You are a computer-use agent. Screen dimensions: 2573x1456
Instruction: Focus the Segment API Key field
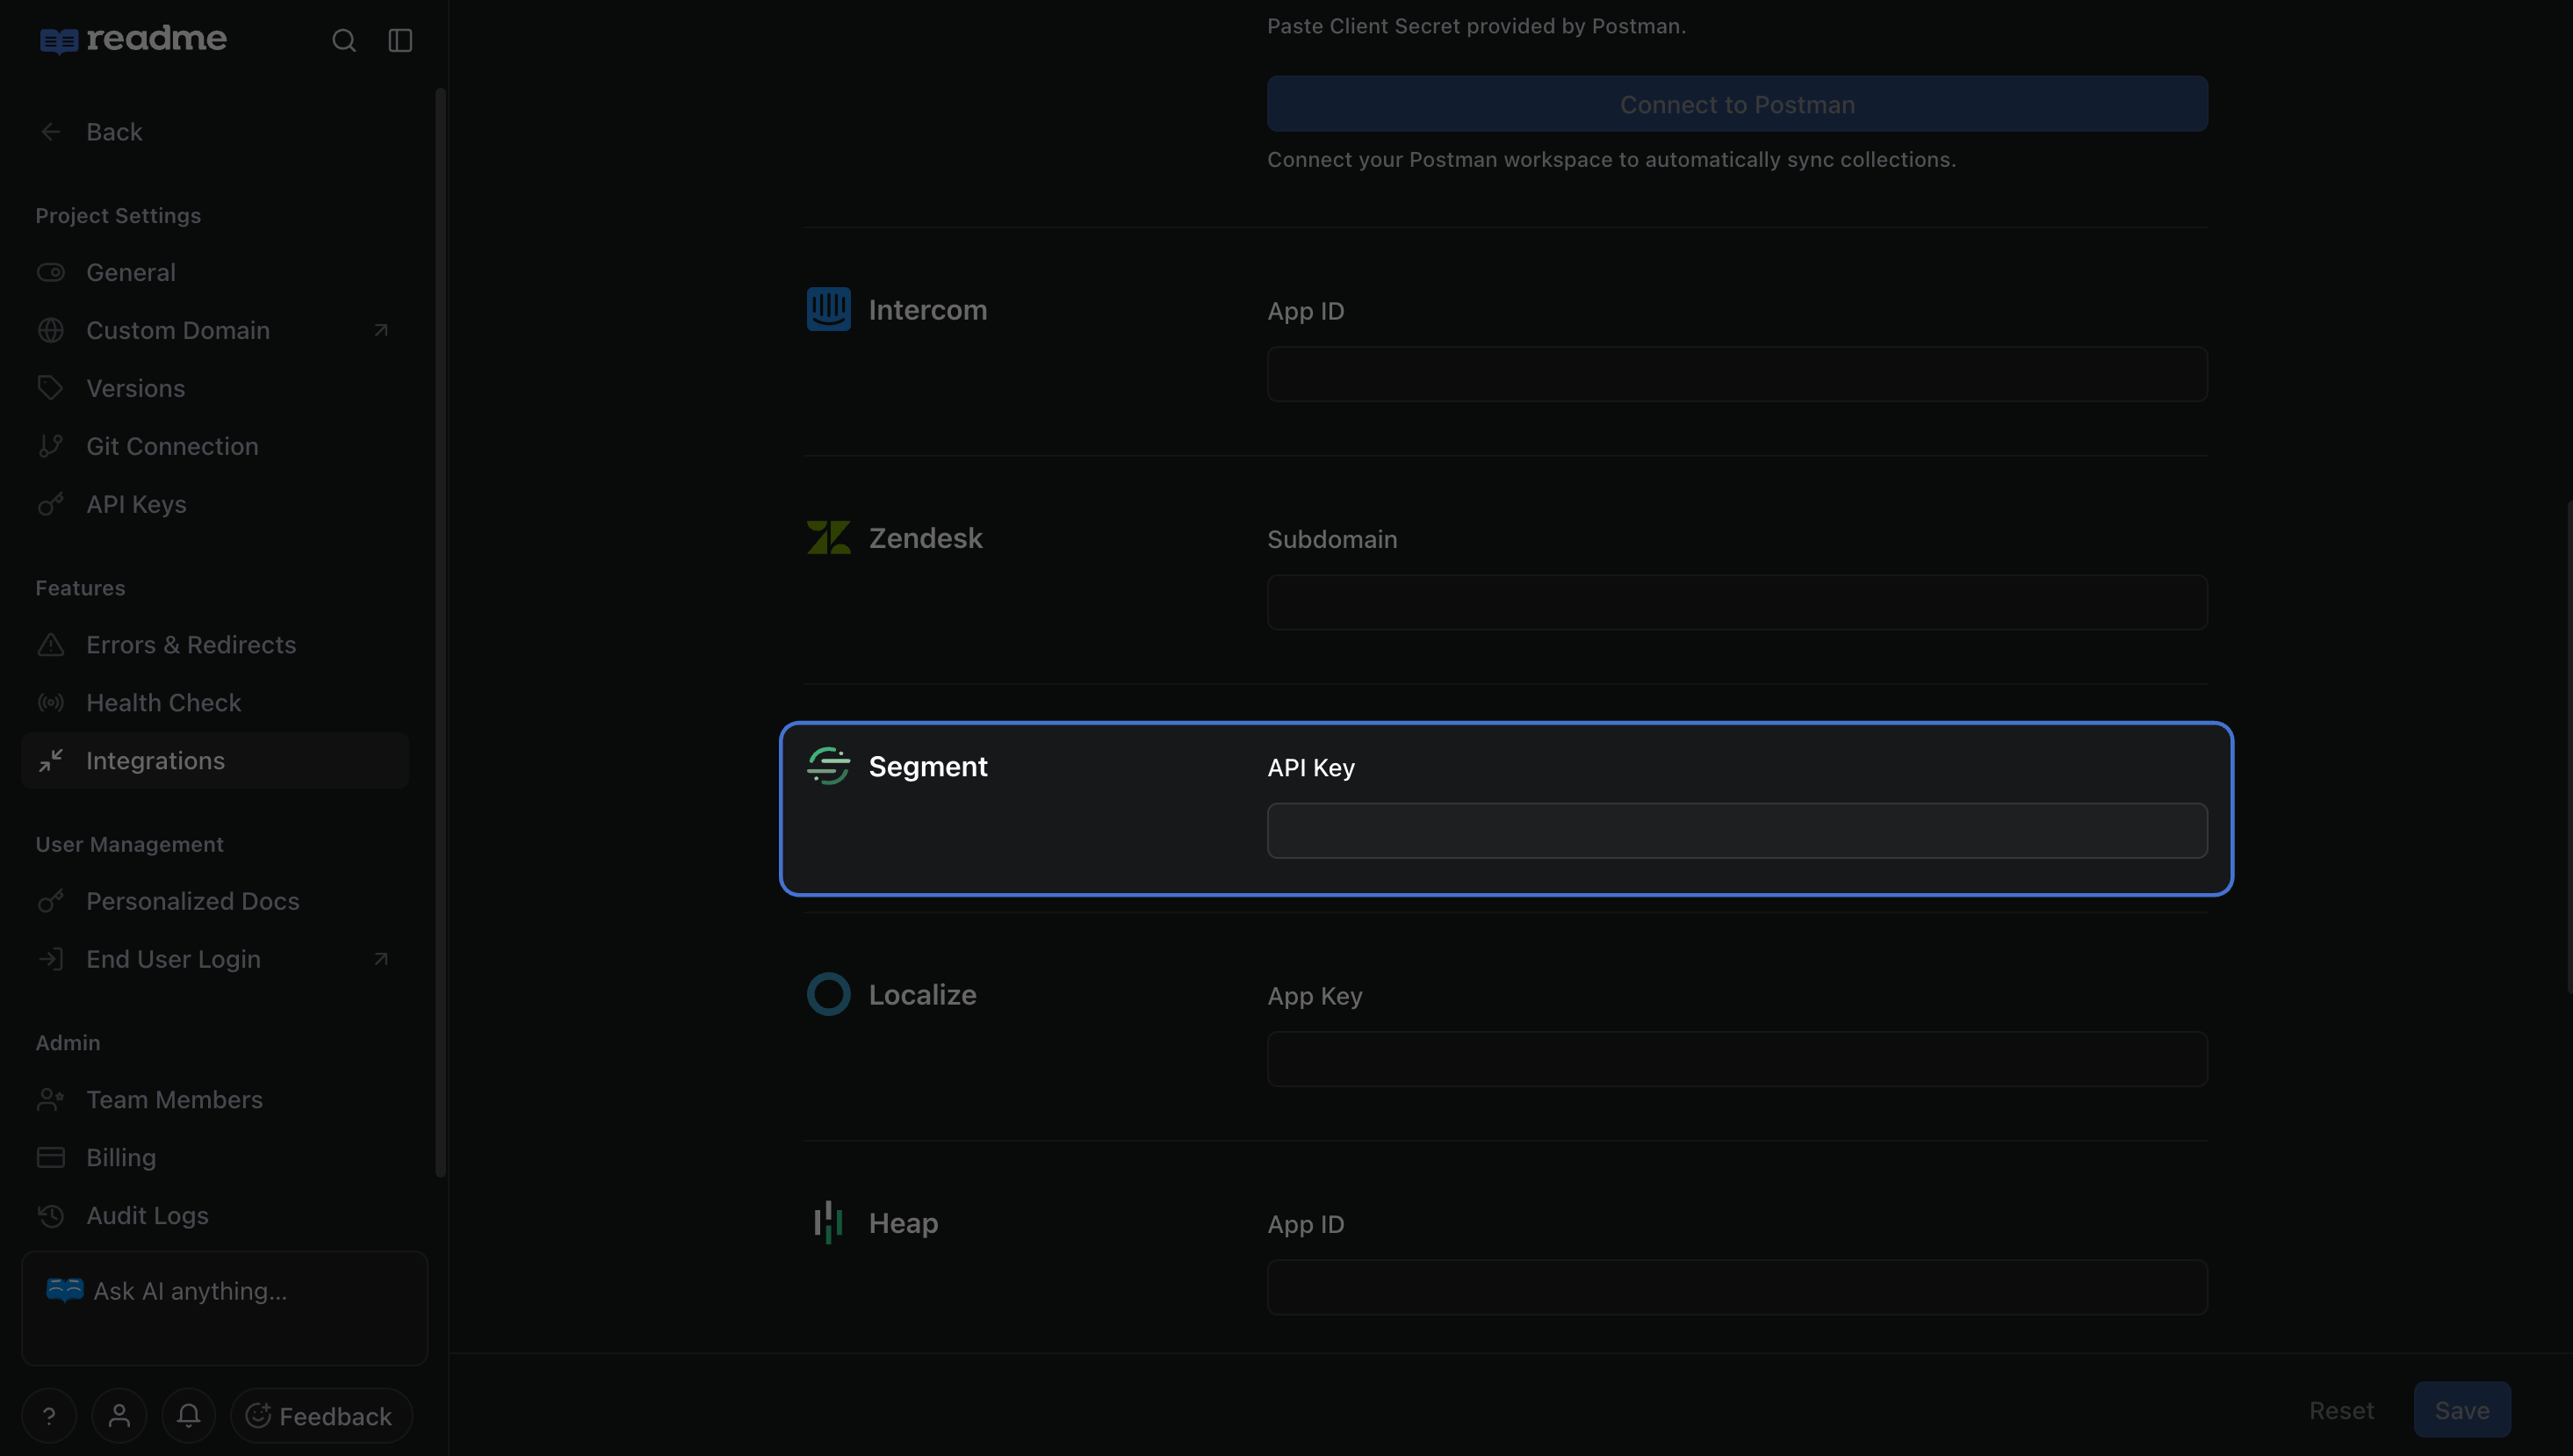[1737, 831]
